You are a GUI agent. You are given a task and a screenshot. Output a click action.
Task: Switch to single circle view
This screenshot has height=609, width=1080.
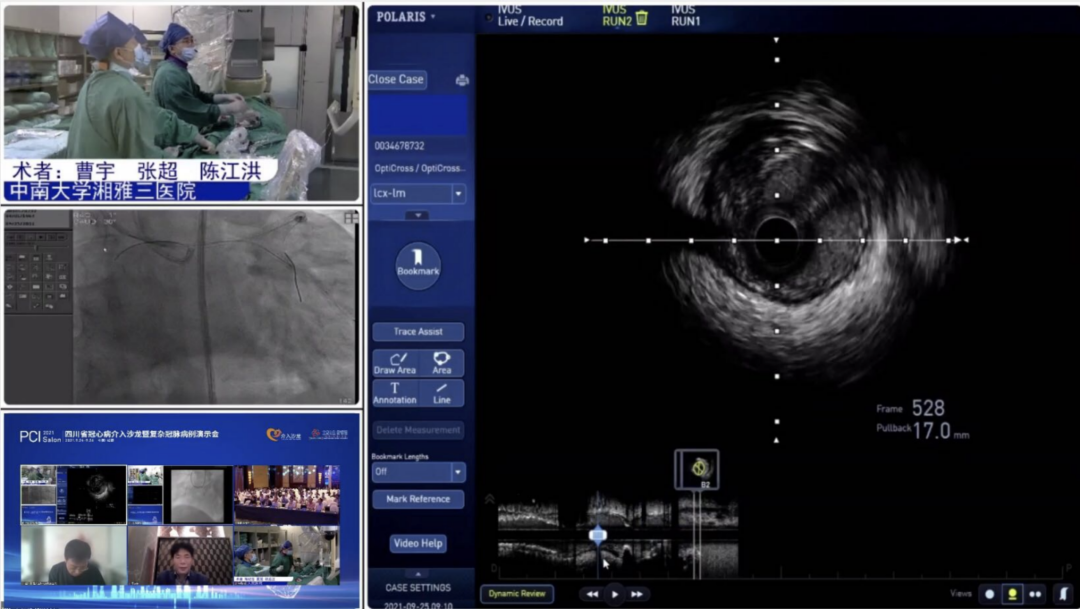[x=990, y=593]
